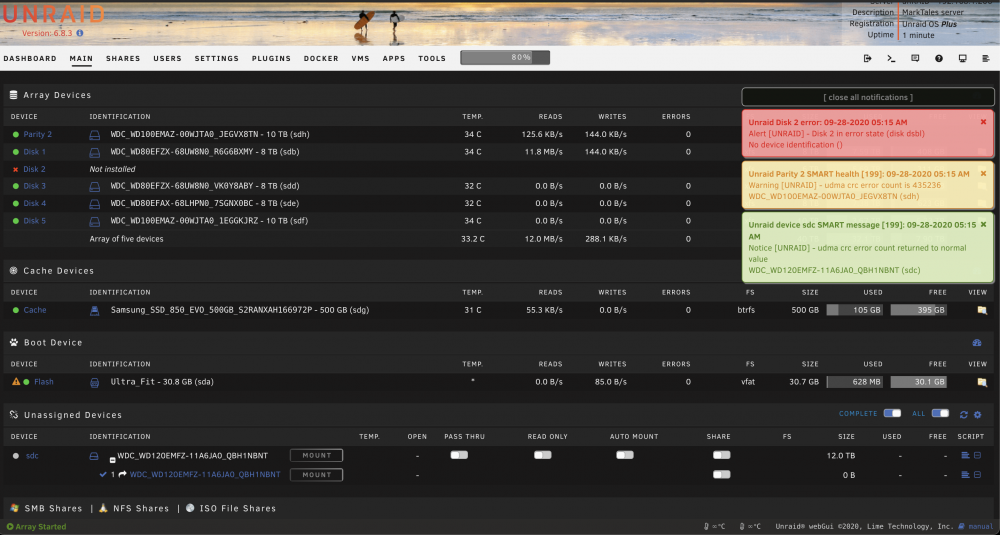Go to the SETTINGS tab

click(217, 58)
